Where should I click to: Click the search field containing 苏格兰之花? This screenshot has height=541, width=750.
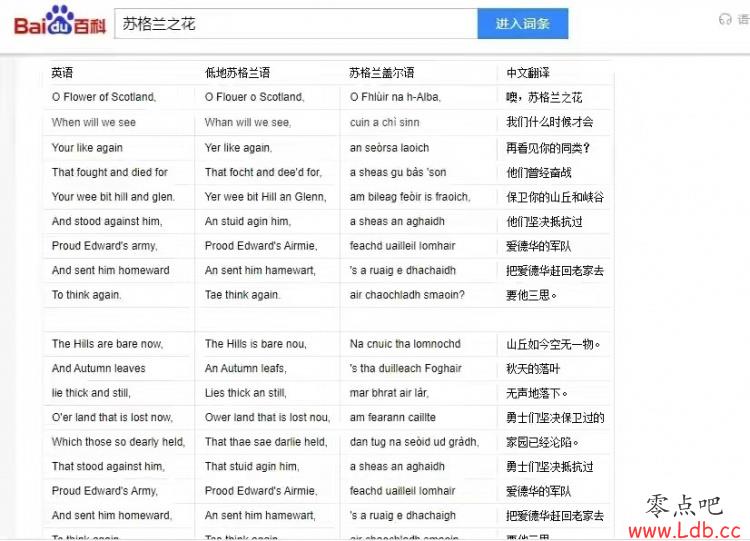296,23
